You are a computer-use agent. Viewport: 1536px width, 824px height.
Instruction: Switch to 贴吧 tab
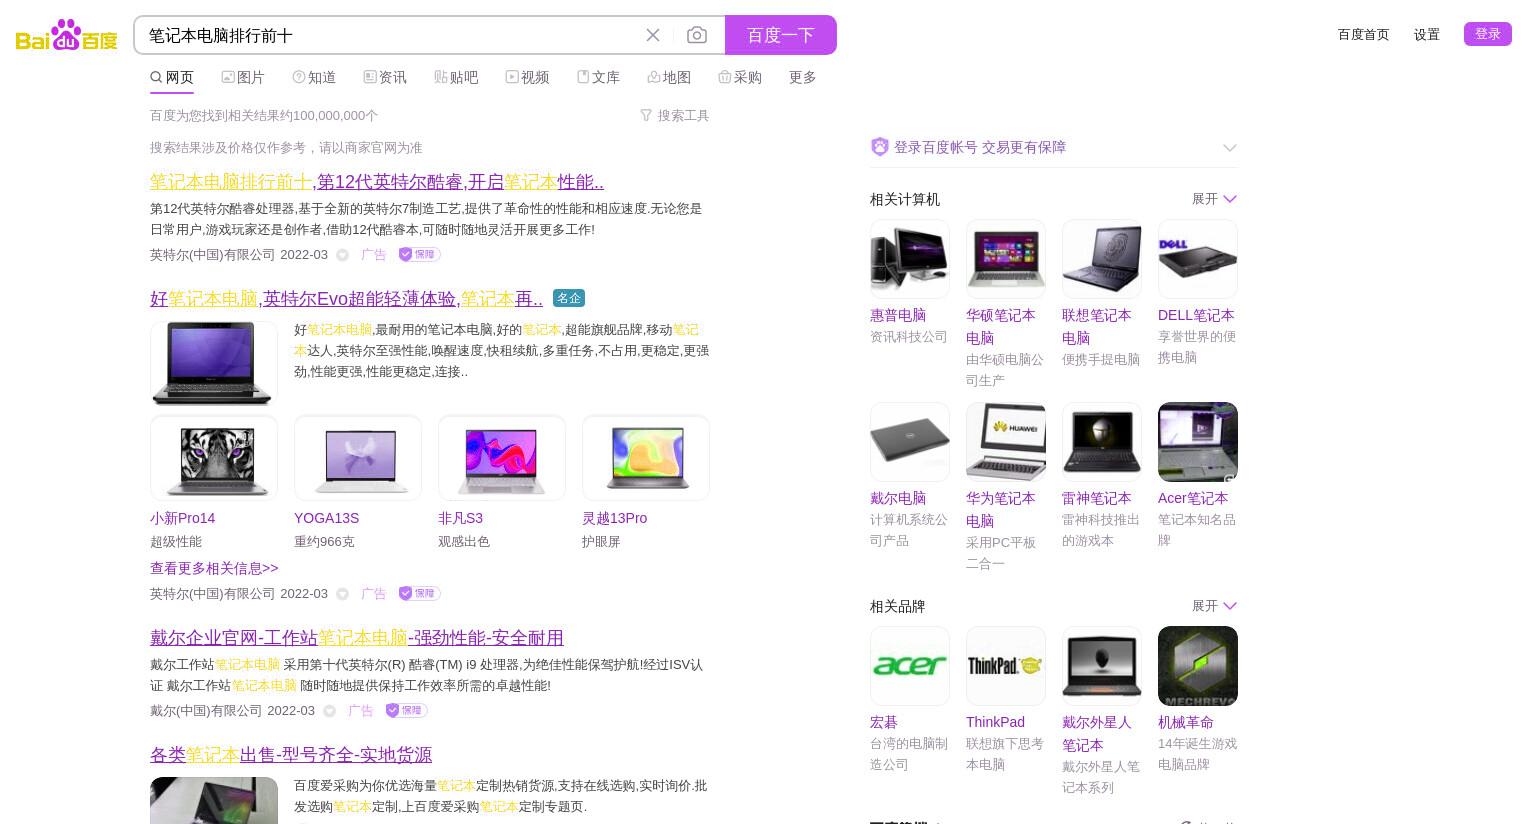[456, 77]
